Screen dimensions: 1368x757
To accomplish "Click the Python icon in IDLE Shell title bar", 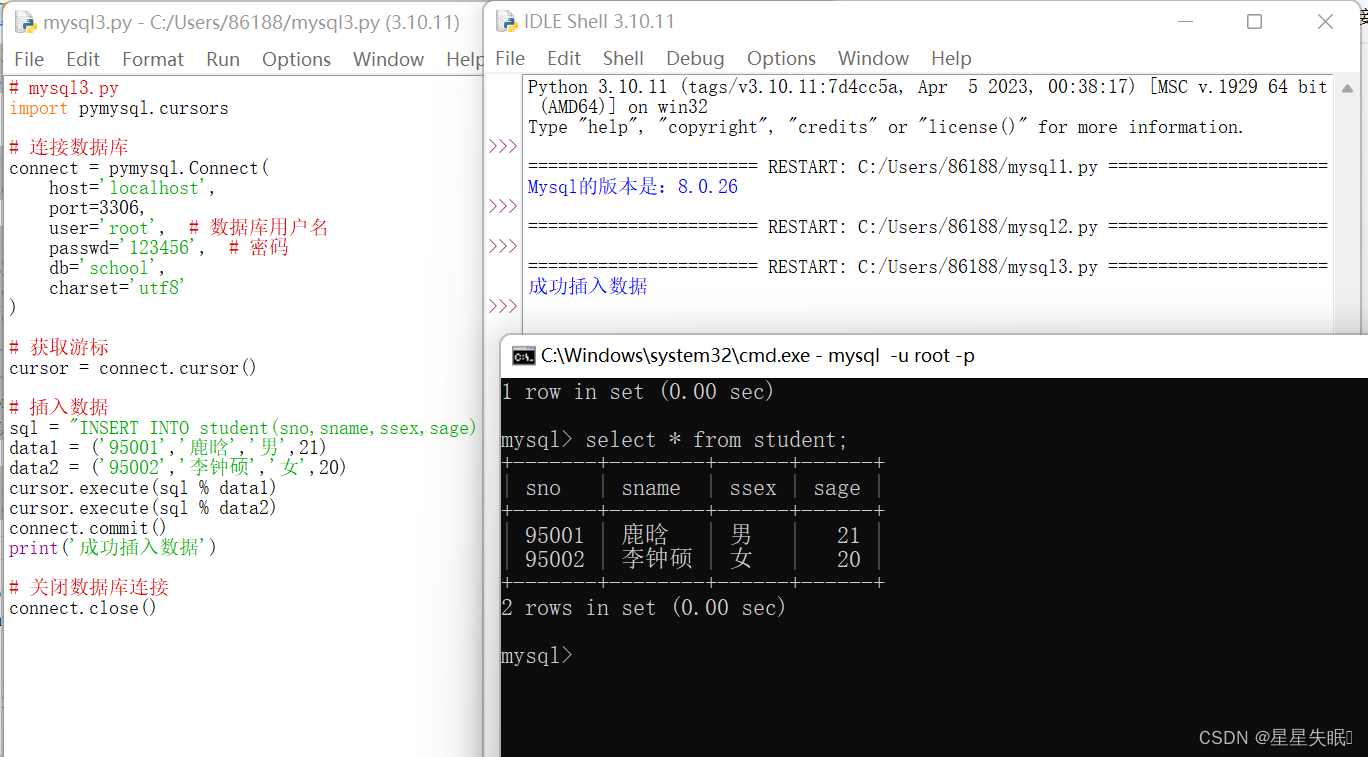I will click(x=505, y=20).
